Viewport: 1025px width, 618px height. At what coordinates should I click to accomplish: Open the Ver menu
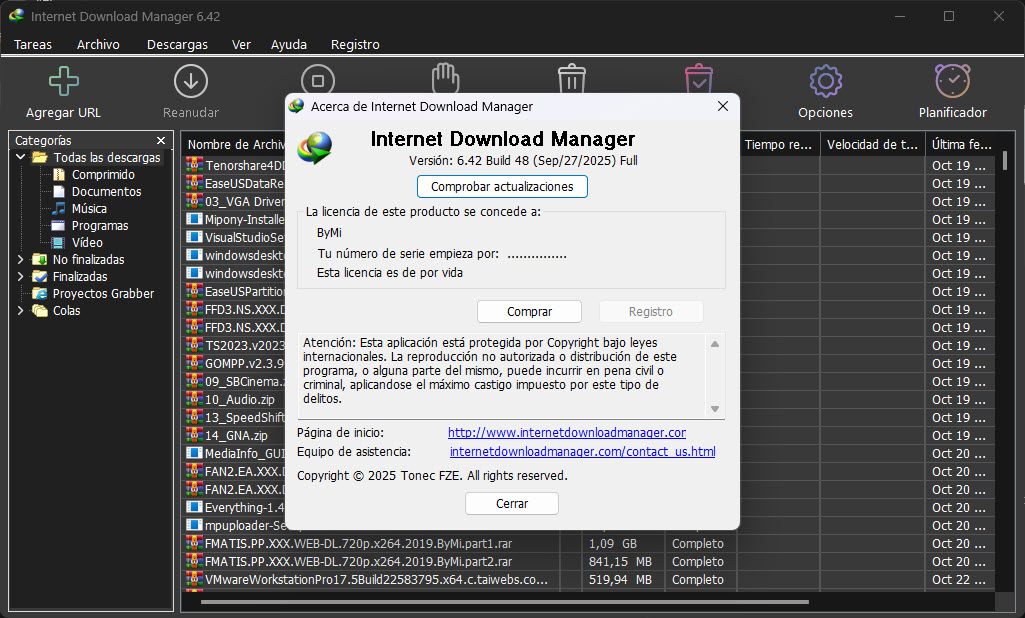tap(241, 44)
